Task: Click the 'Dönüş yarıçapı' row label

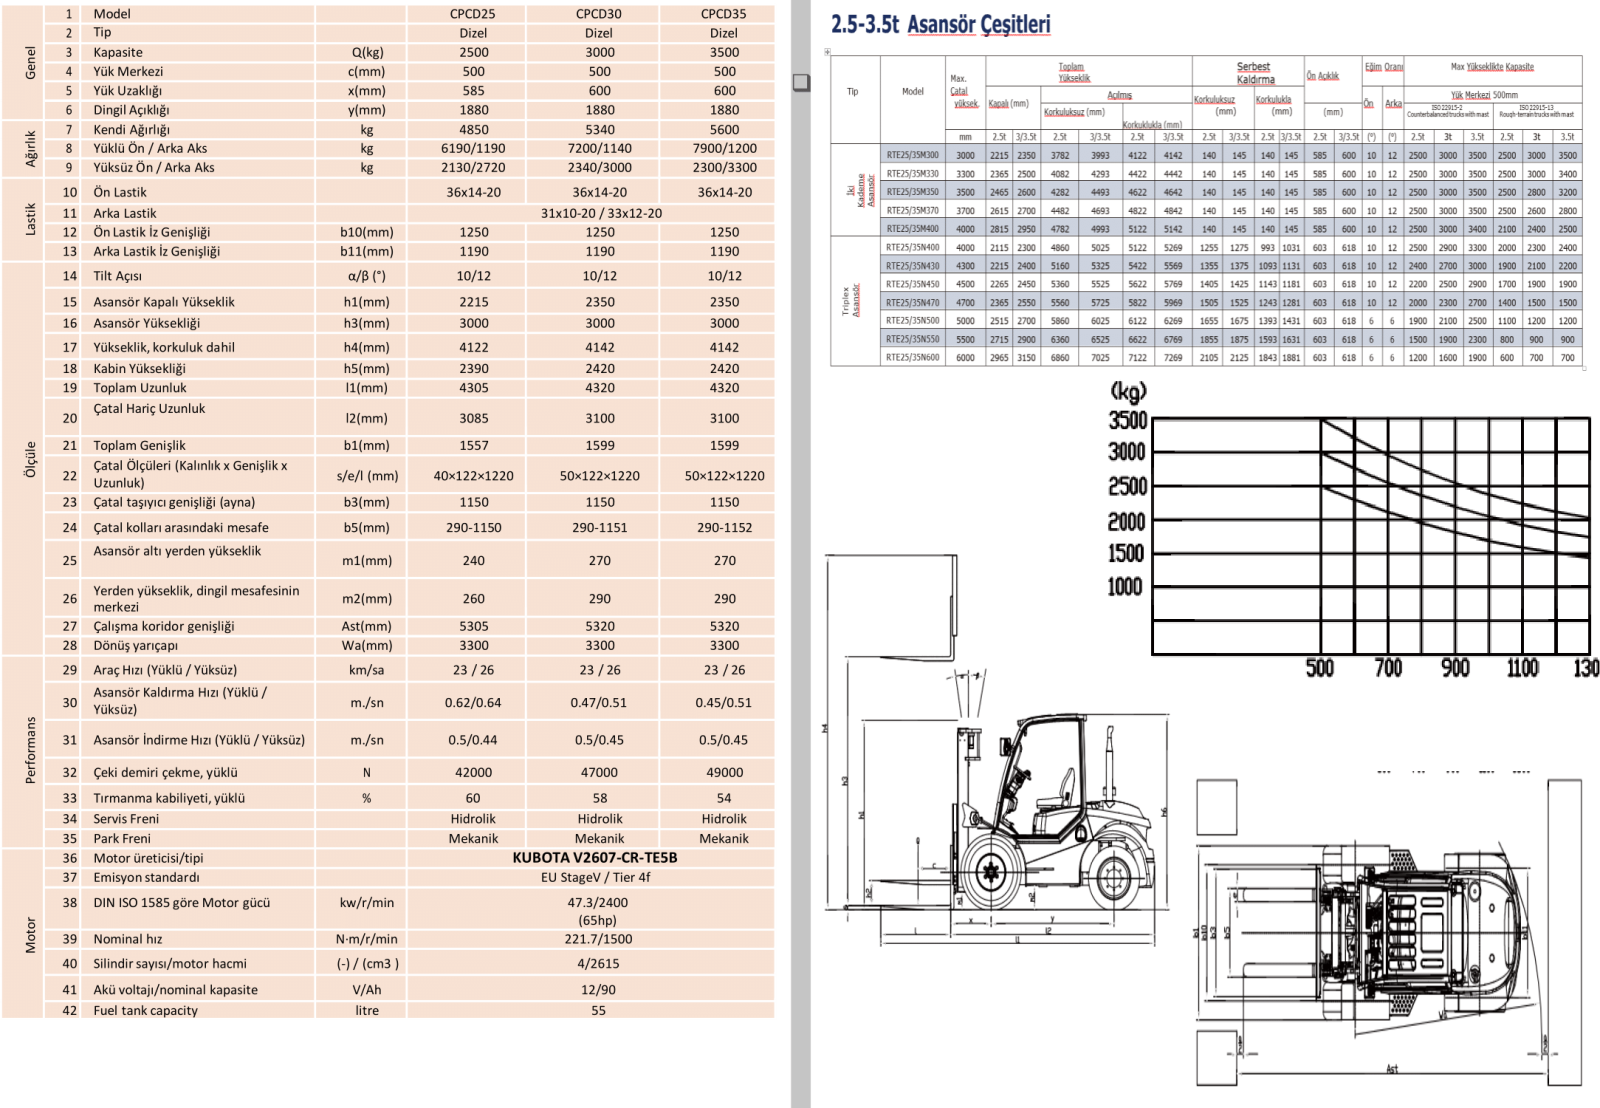Action: click(136, 645)
